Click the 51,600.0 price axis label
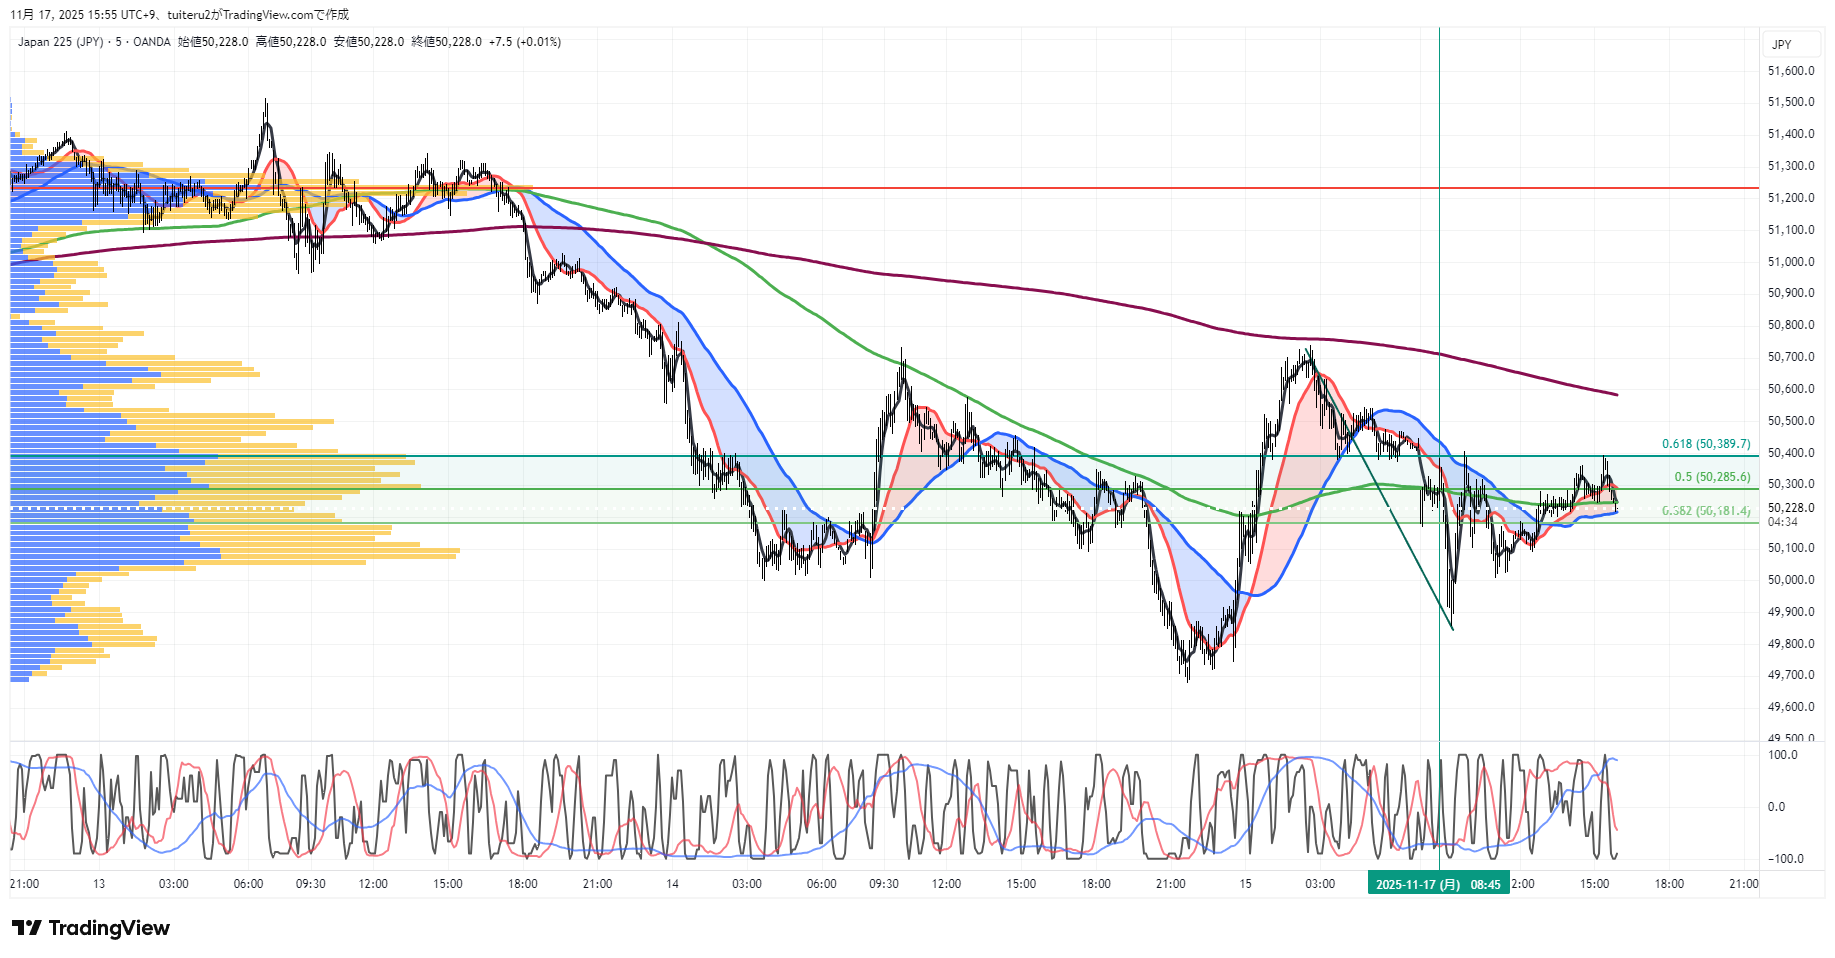Viewport: 1835px width, 958px height. click(x=1791, y=71)
